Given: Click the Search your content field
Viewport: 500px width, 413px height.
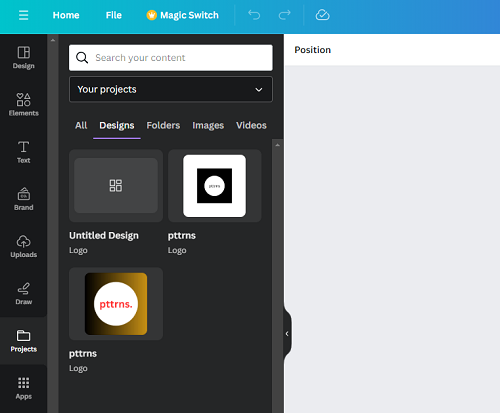Looking at the screenshot, I should (171, 58).
